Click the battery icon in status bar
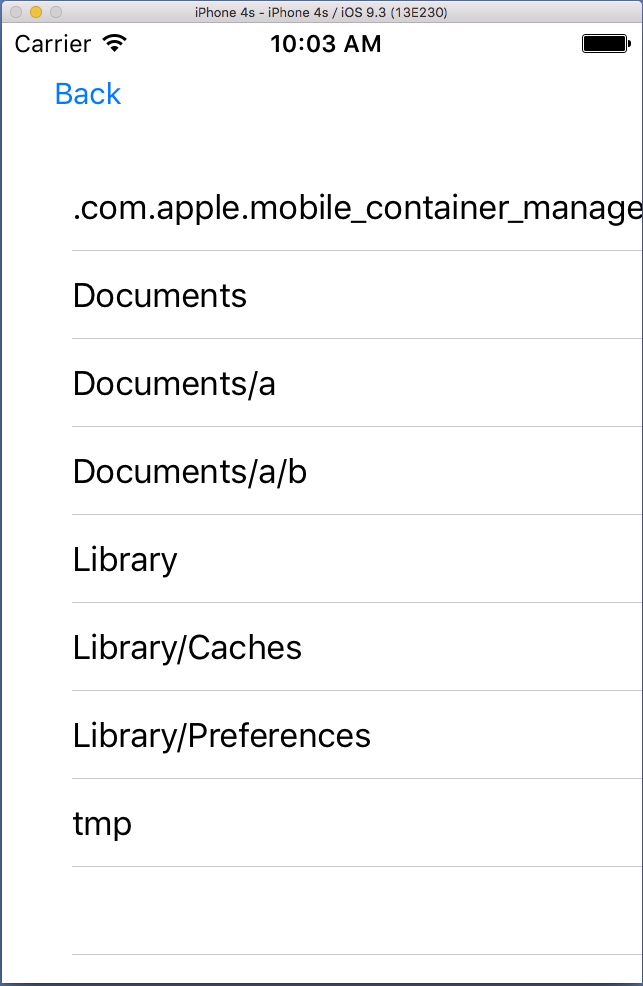Image resolution: width=643 pixels, height=986 pixels. point(603,44)
